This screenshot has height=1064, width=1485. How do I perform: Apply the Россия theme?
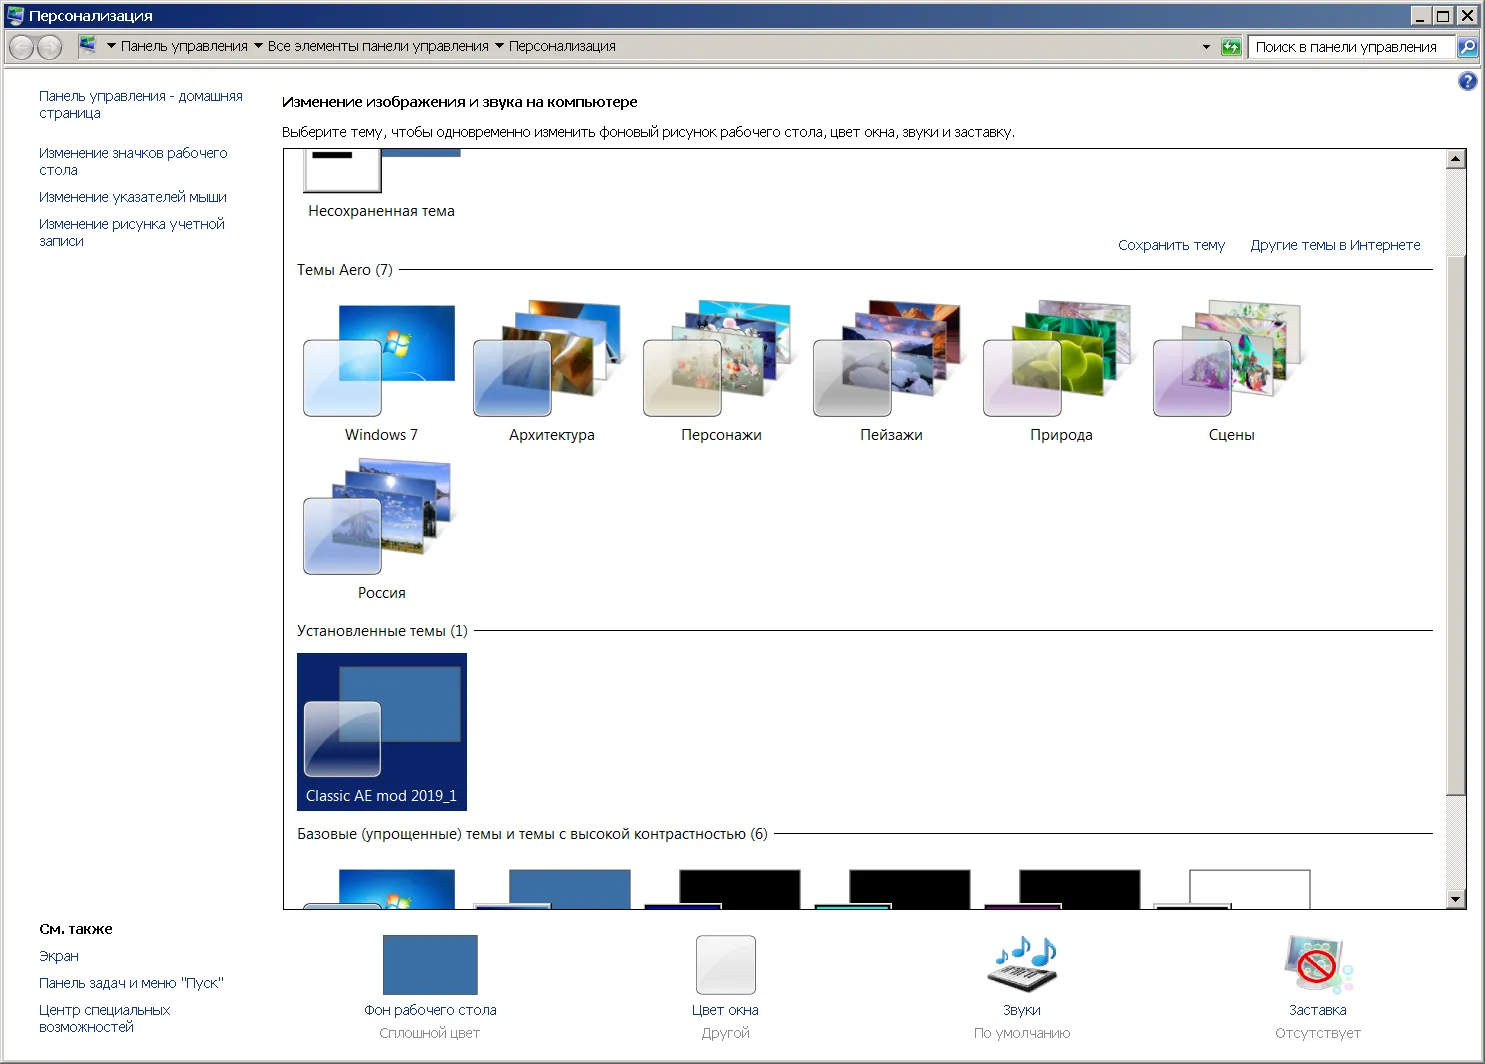381,529
